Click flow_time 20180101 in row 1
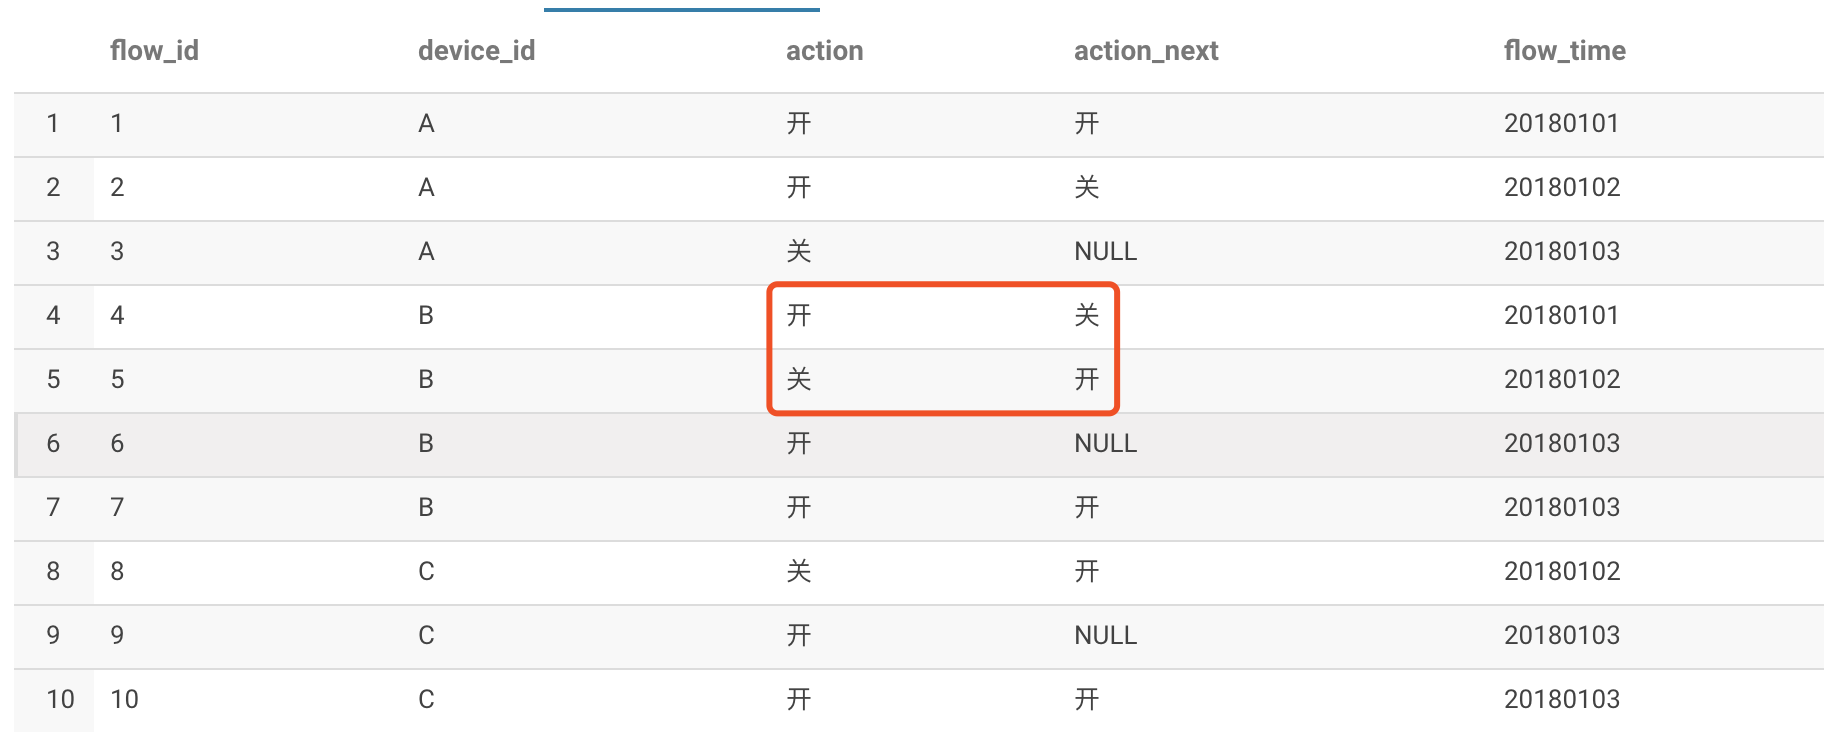This screenshot has width=1824, height=746. click(x=1561, y=124)
